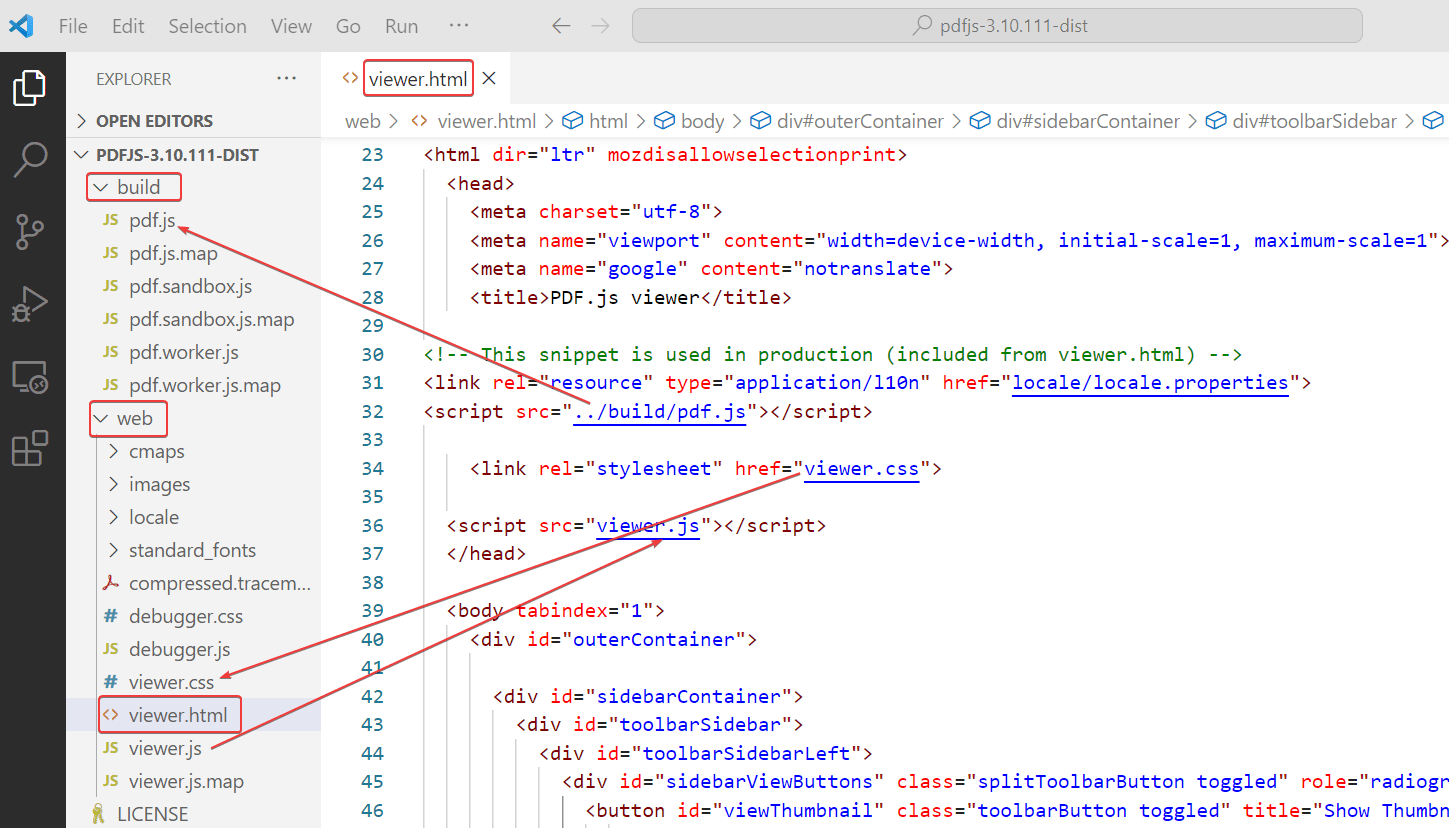Image resolution: width=1449 pixels, height=828 pixels.
Task: Click the div#sidebarContainer breadcrumb
Action: (1075, 121)
